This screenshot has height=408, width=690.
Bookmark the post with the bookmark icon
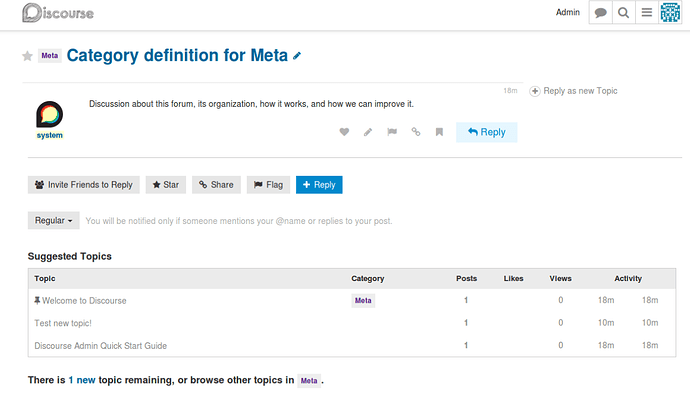pos(439,132)
